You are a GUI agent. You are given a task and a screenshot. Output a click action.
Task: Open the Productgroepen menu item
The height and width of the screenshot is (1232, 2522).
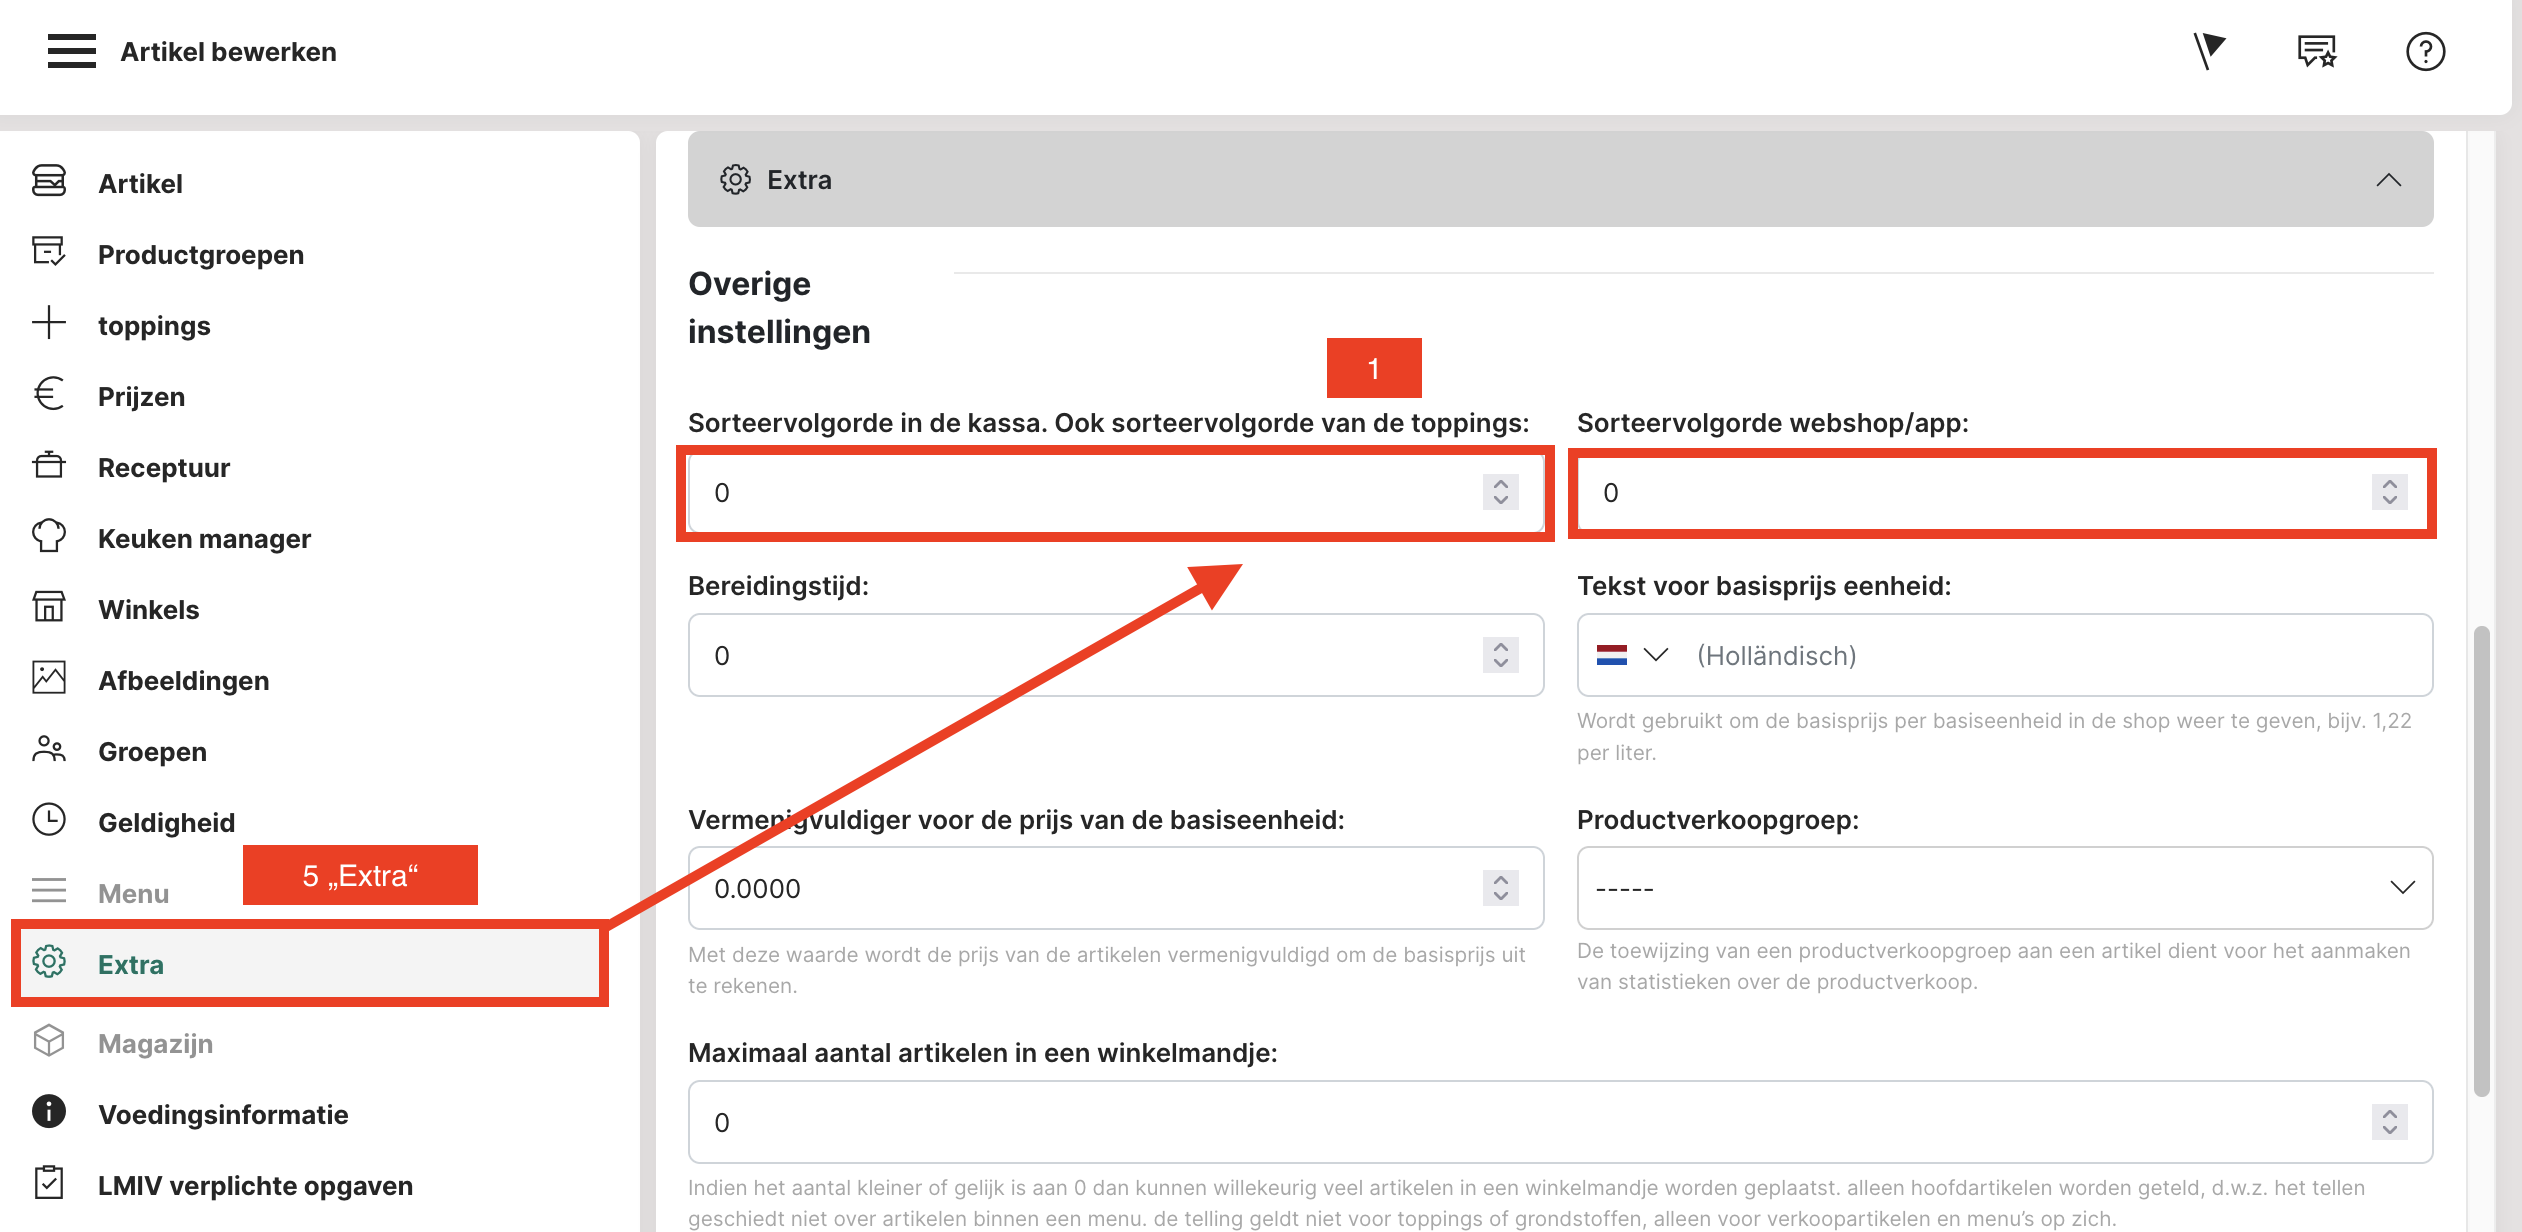point(200,254)
